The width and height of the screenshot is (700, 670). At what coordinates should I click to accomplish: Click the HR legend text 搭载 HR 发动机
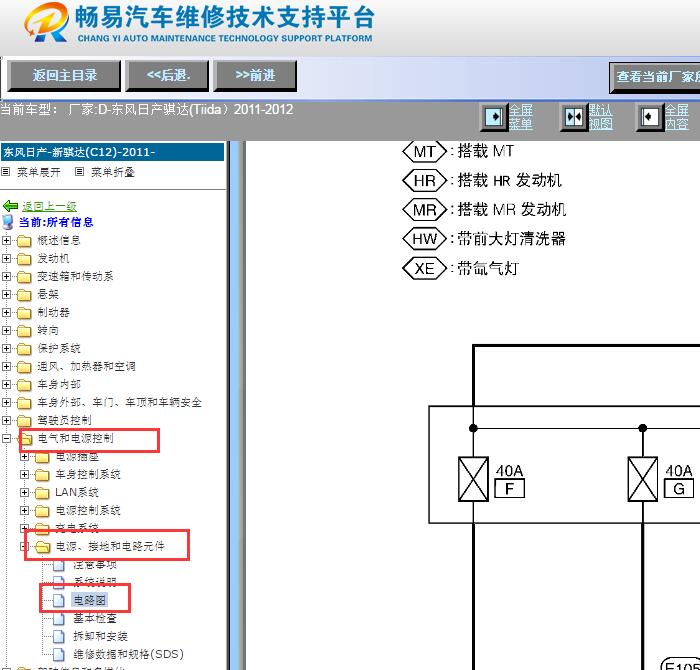(509, 180)
